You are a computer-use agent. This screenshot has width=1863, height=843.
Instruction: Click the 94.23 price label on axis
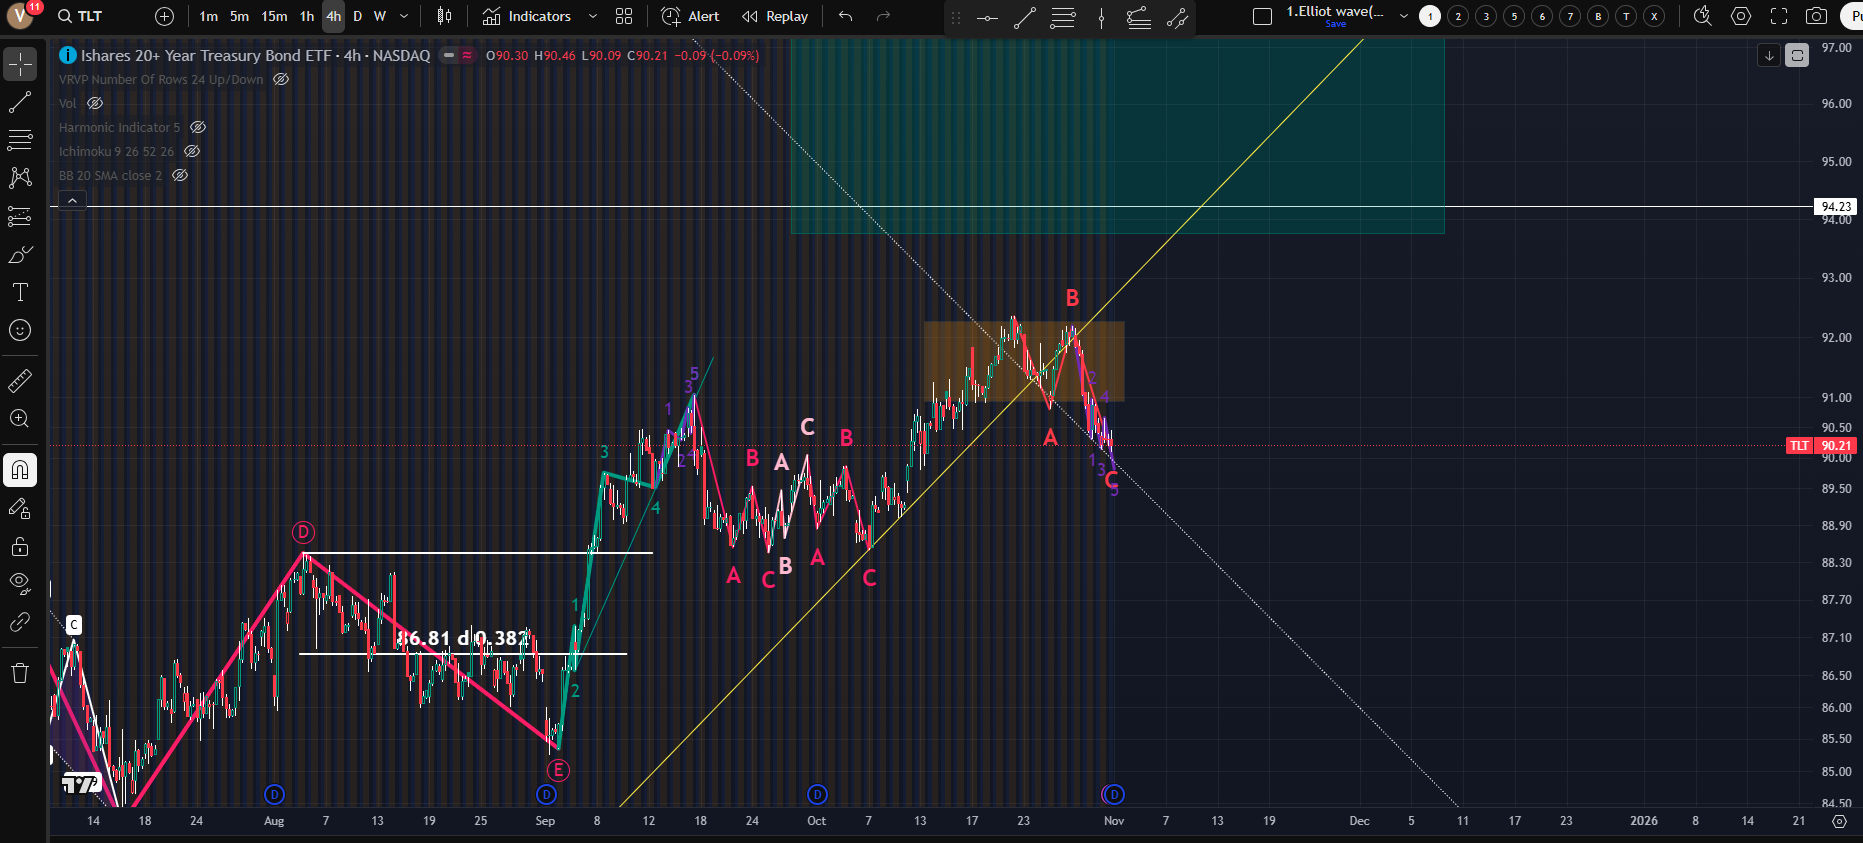(1835, 207)
